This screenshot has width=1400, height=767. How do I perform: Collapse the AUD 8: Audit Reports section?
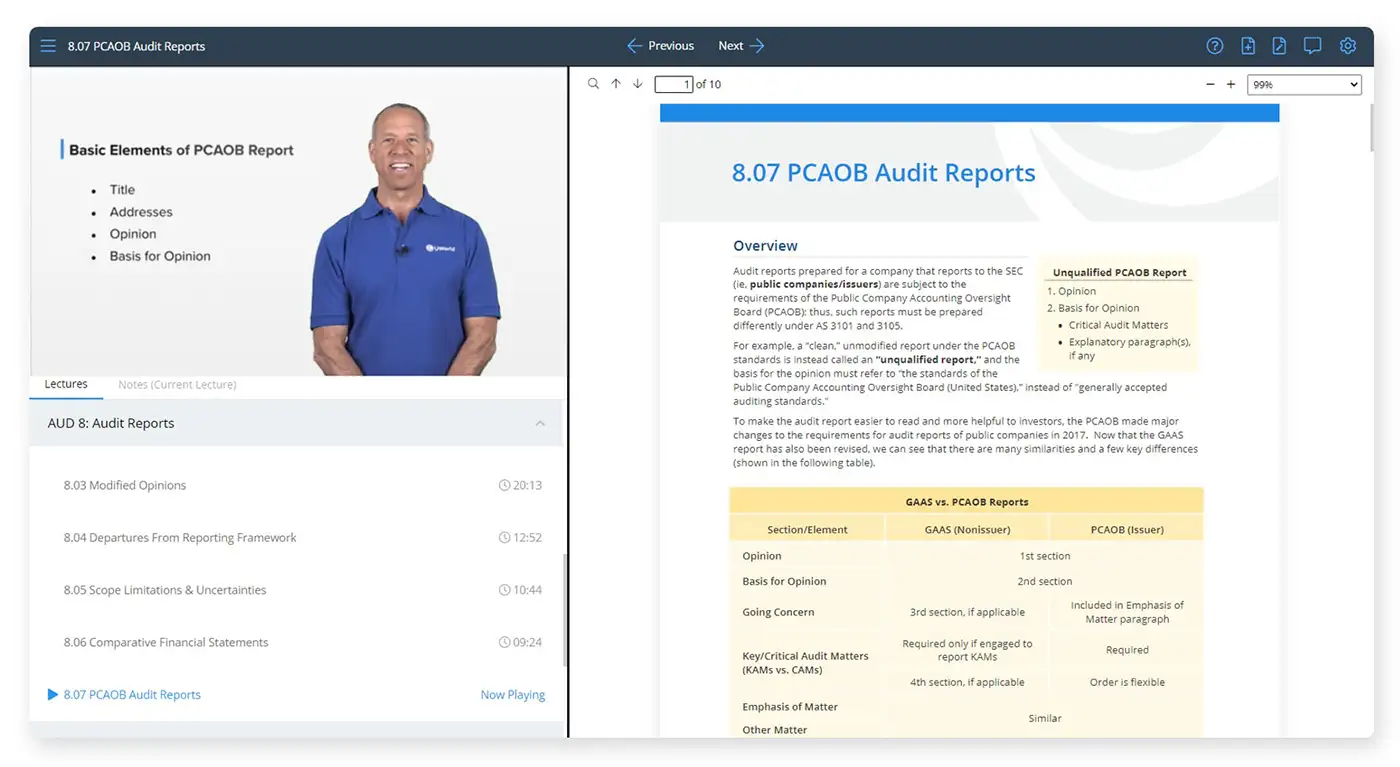(540, 423)
